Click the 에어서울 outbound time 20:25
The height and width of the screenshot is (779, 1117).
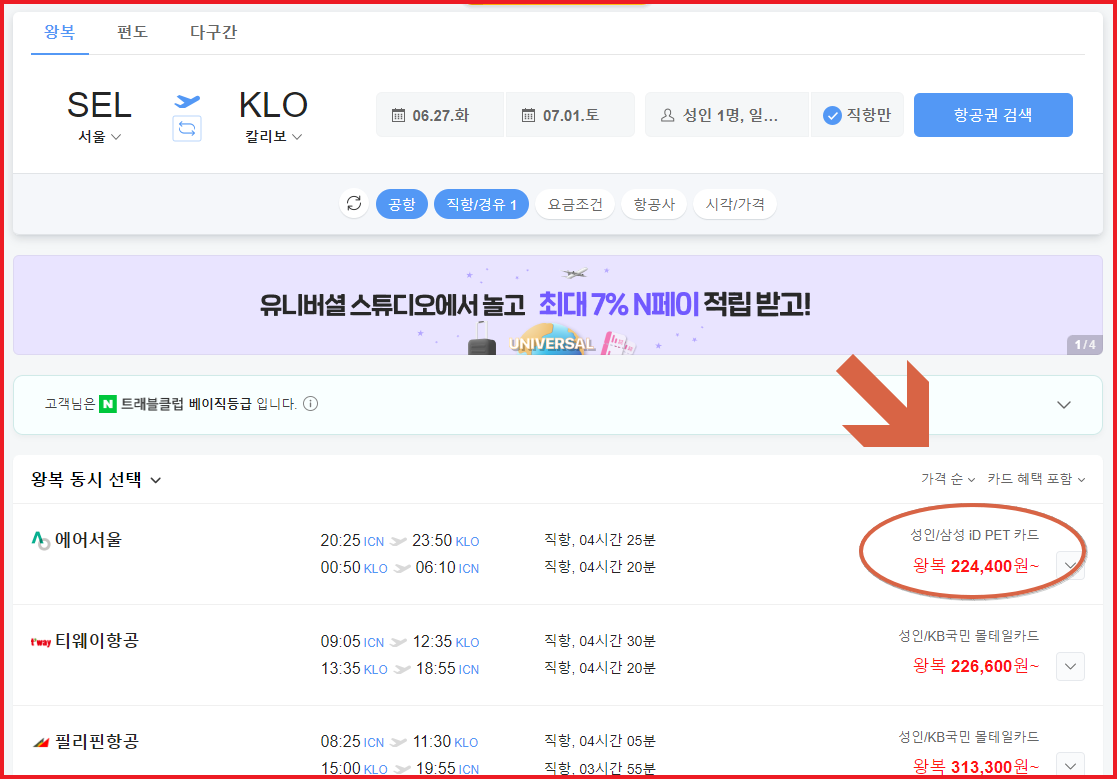341,541
